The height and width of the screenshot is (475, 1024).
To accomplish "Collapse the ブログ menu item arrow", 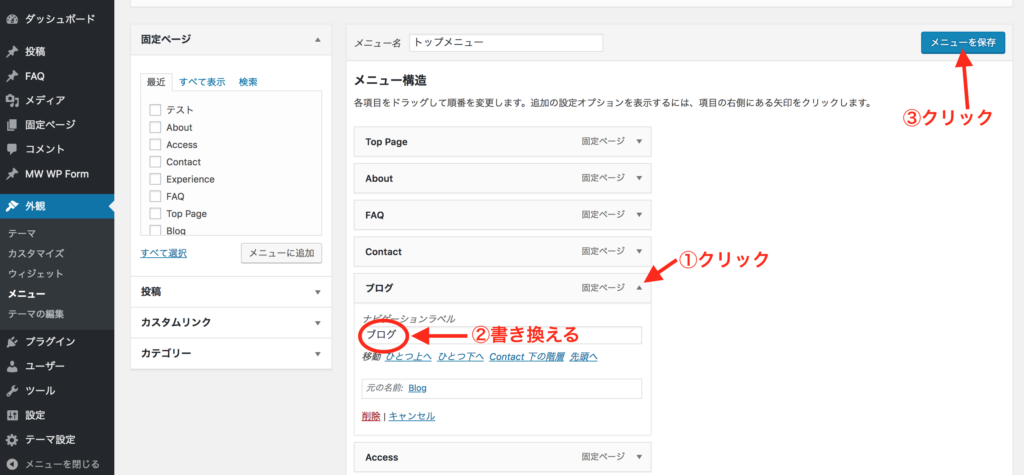I will [639, 288].
